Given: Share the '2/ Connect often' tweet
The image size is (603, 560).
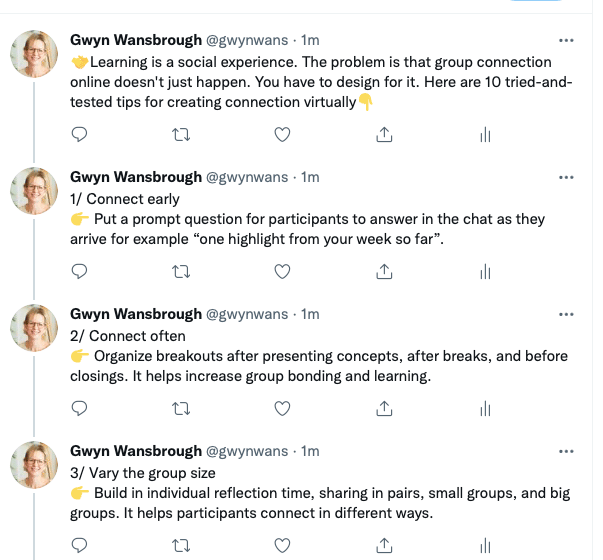Looking at the screenshot, I should pos(384,408).
